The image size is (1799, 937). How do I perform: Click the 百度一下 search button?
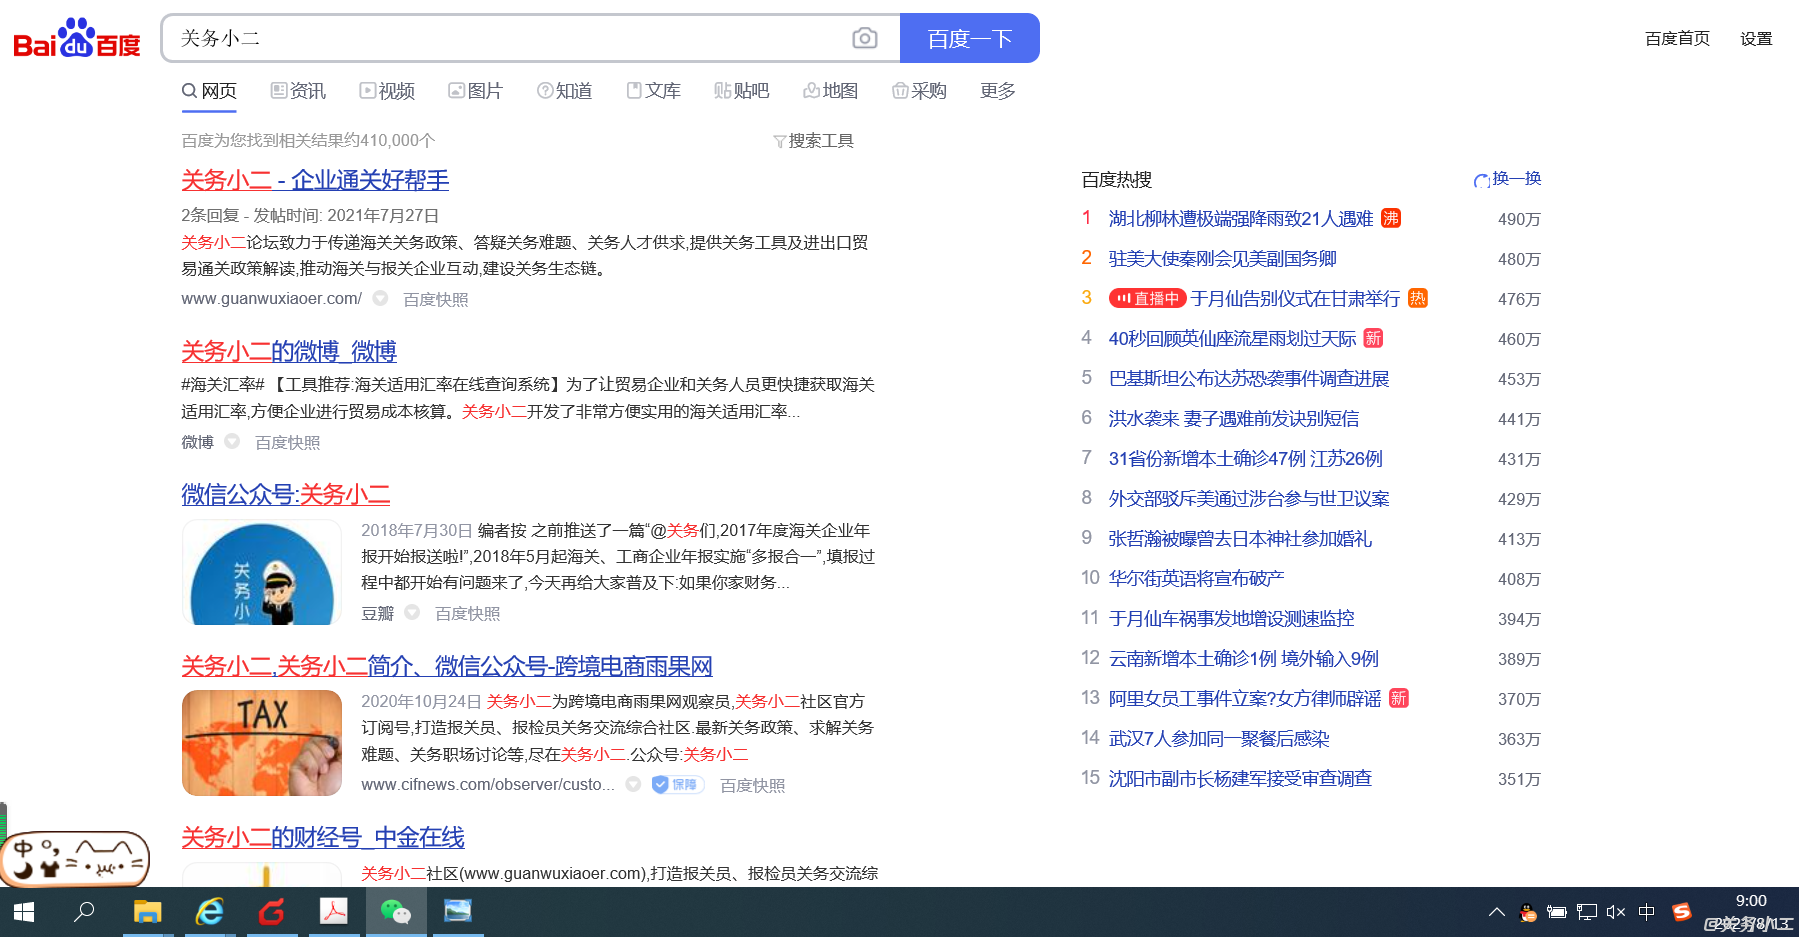[x=969, y=38]
